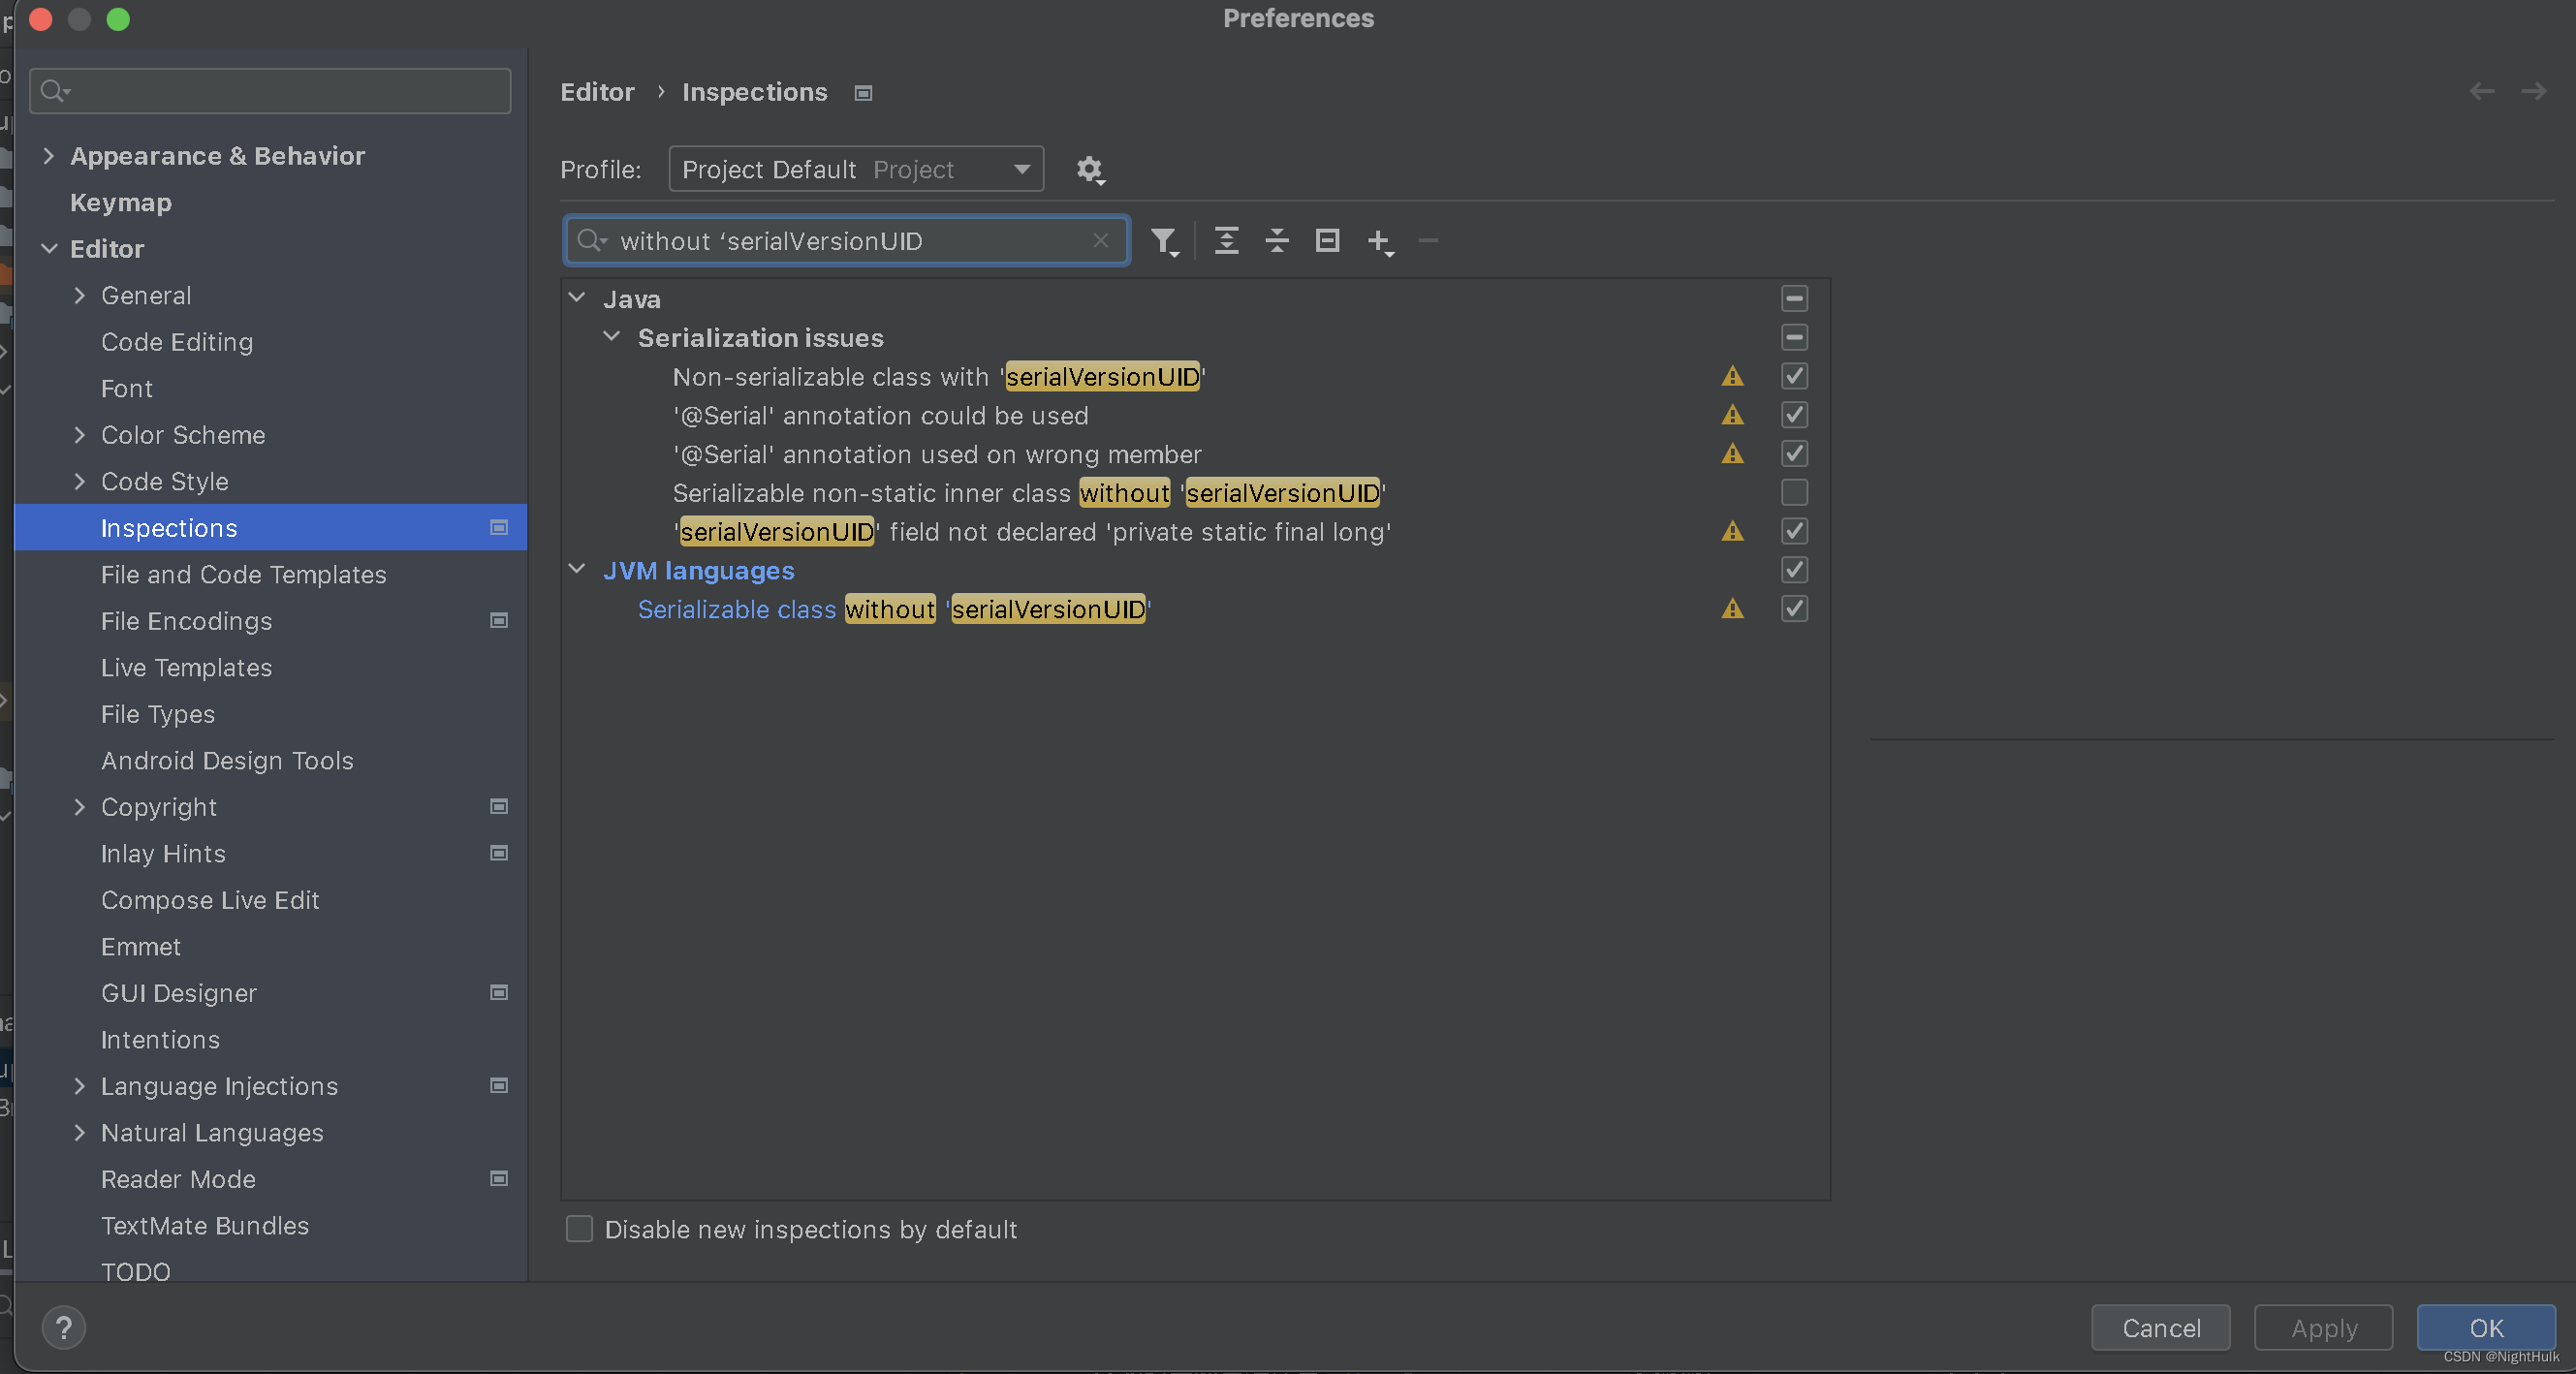Click the Expand All tree icon
This screenshot has height=1374, width=2576.
pos(1226,241)
